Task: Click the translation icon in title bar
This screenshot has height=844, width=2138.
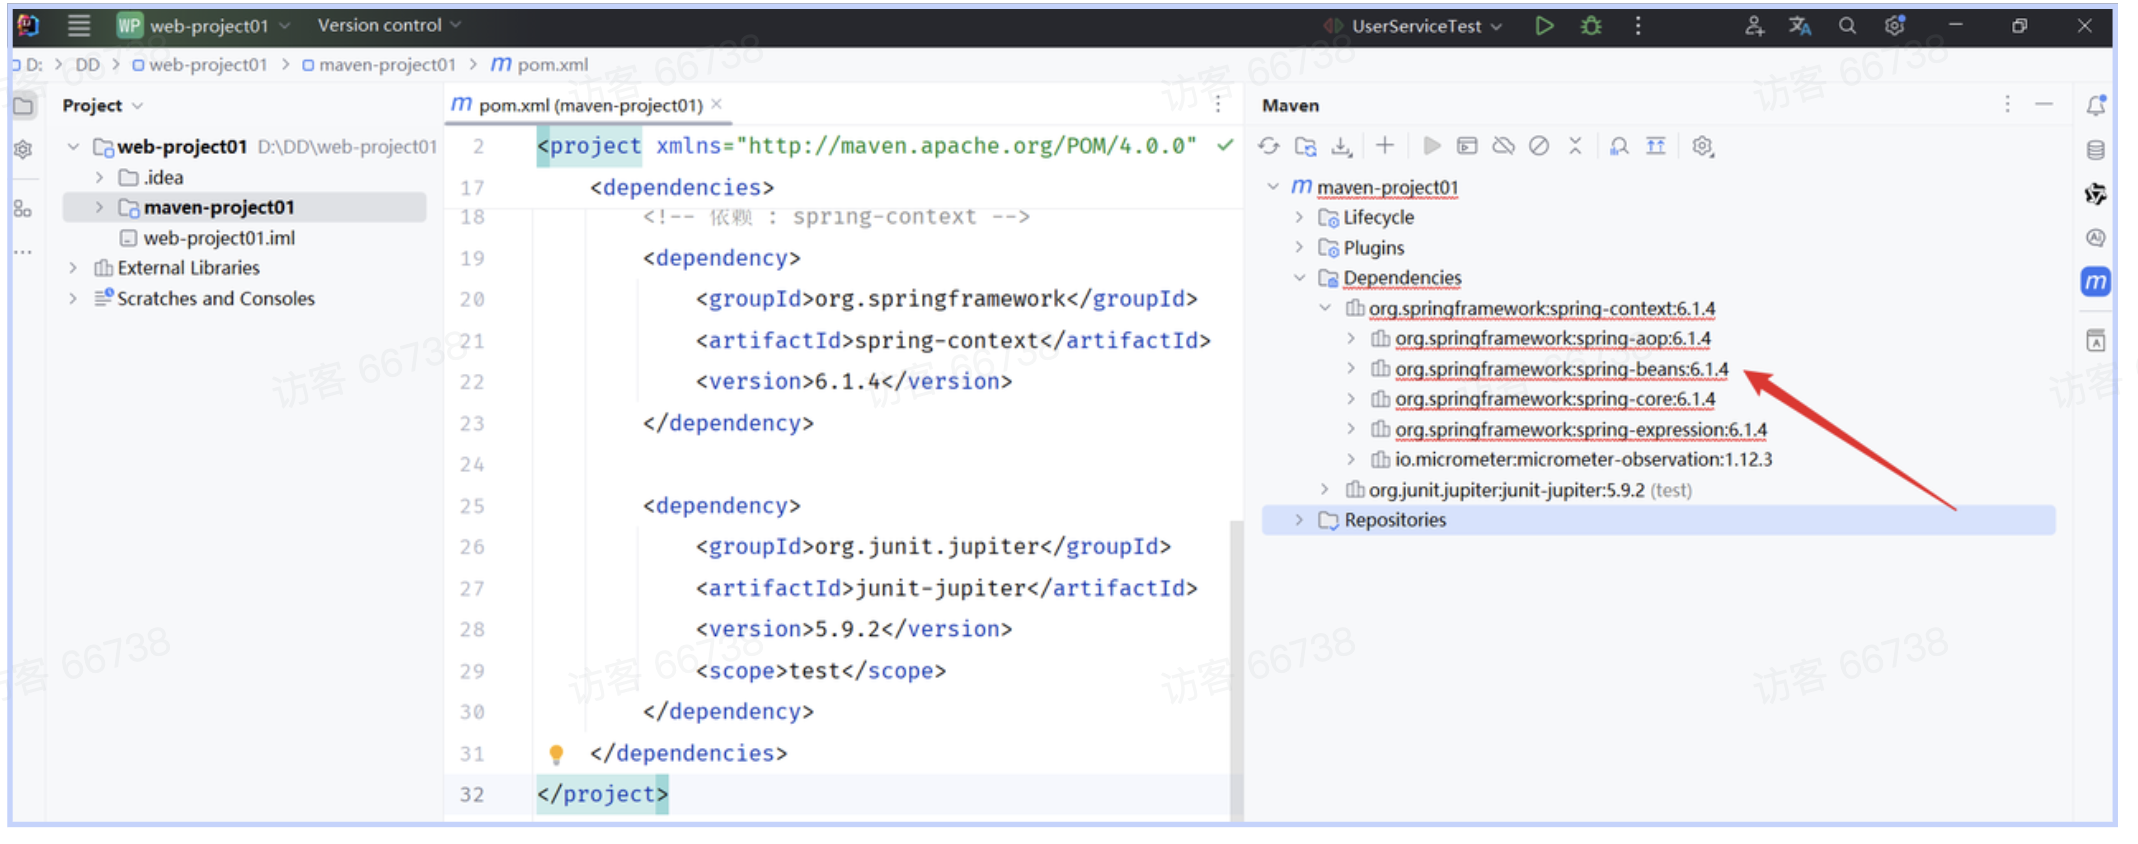Action: (1800, 26)
